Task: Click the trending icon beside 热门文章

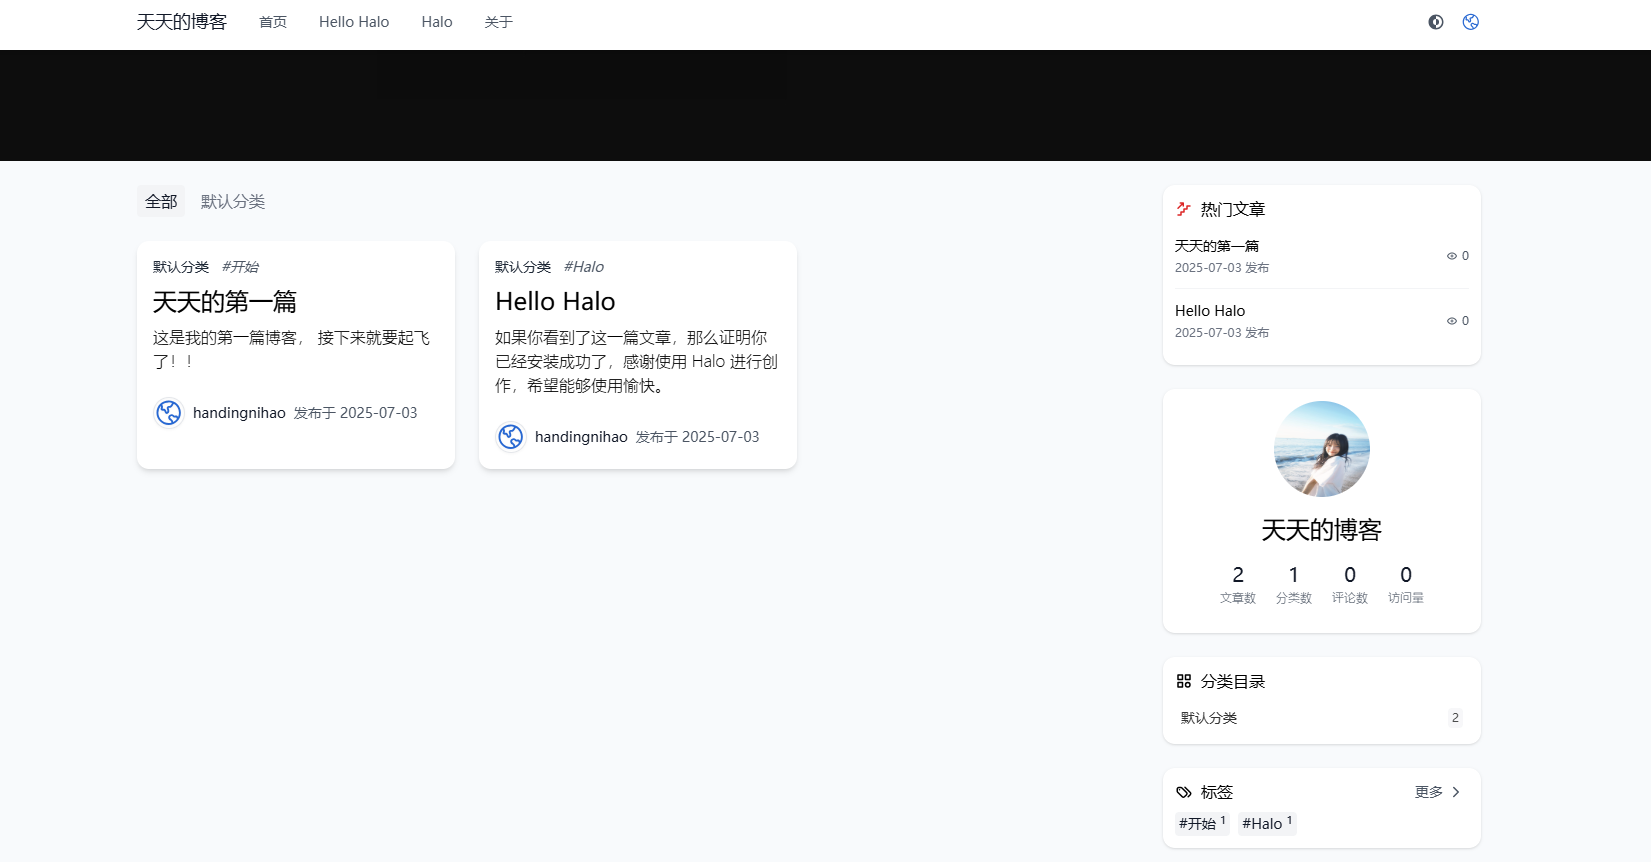Action: coord(1184,209)
